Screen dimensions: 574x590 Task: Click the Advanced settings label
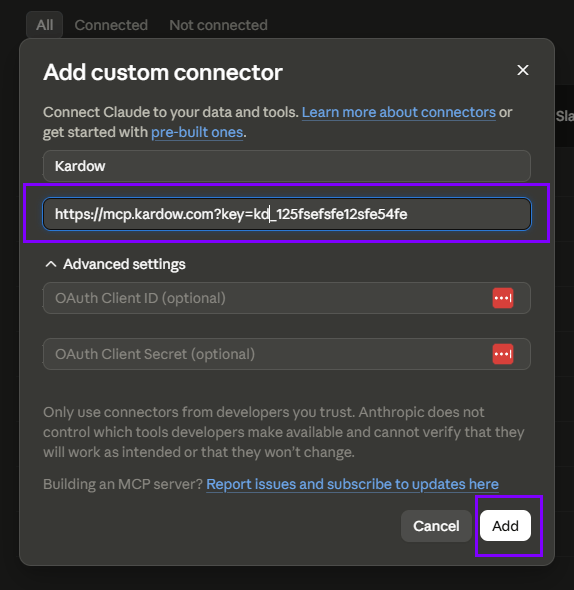pos(124,264)
